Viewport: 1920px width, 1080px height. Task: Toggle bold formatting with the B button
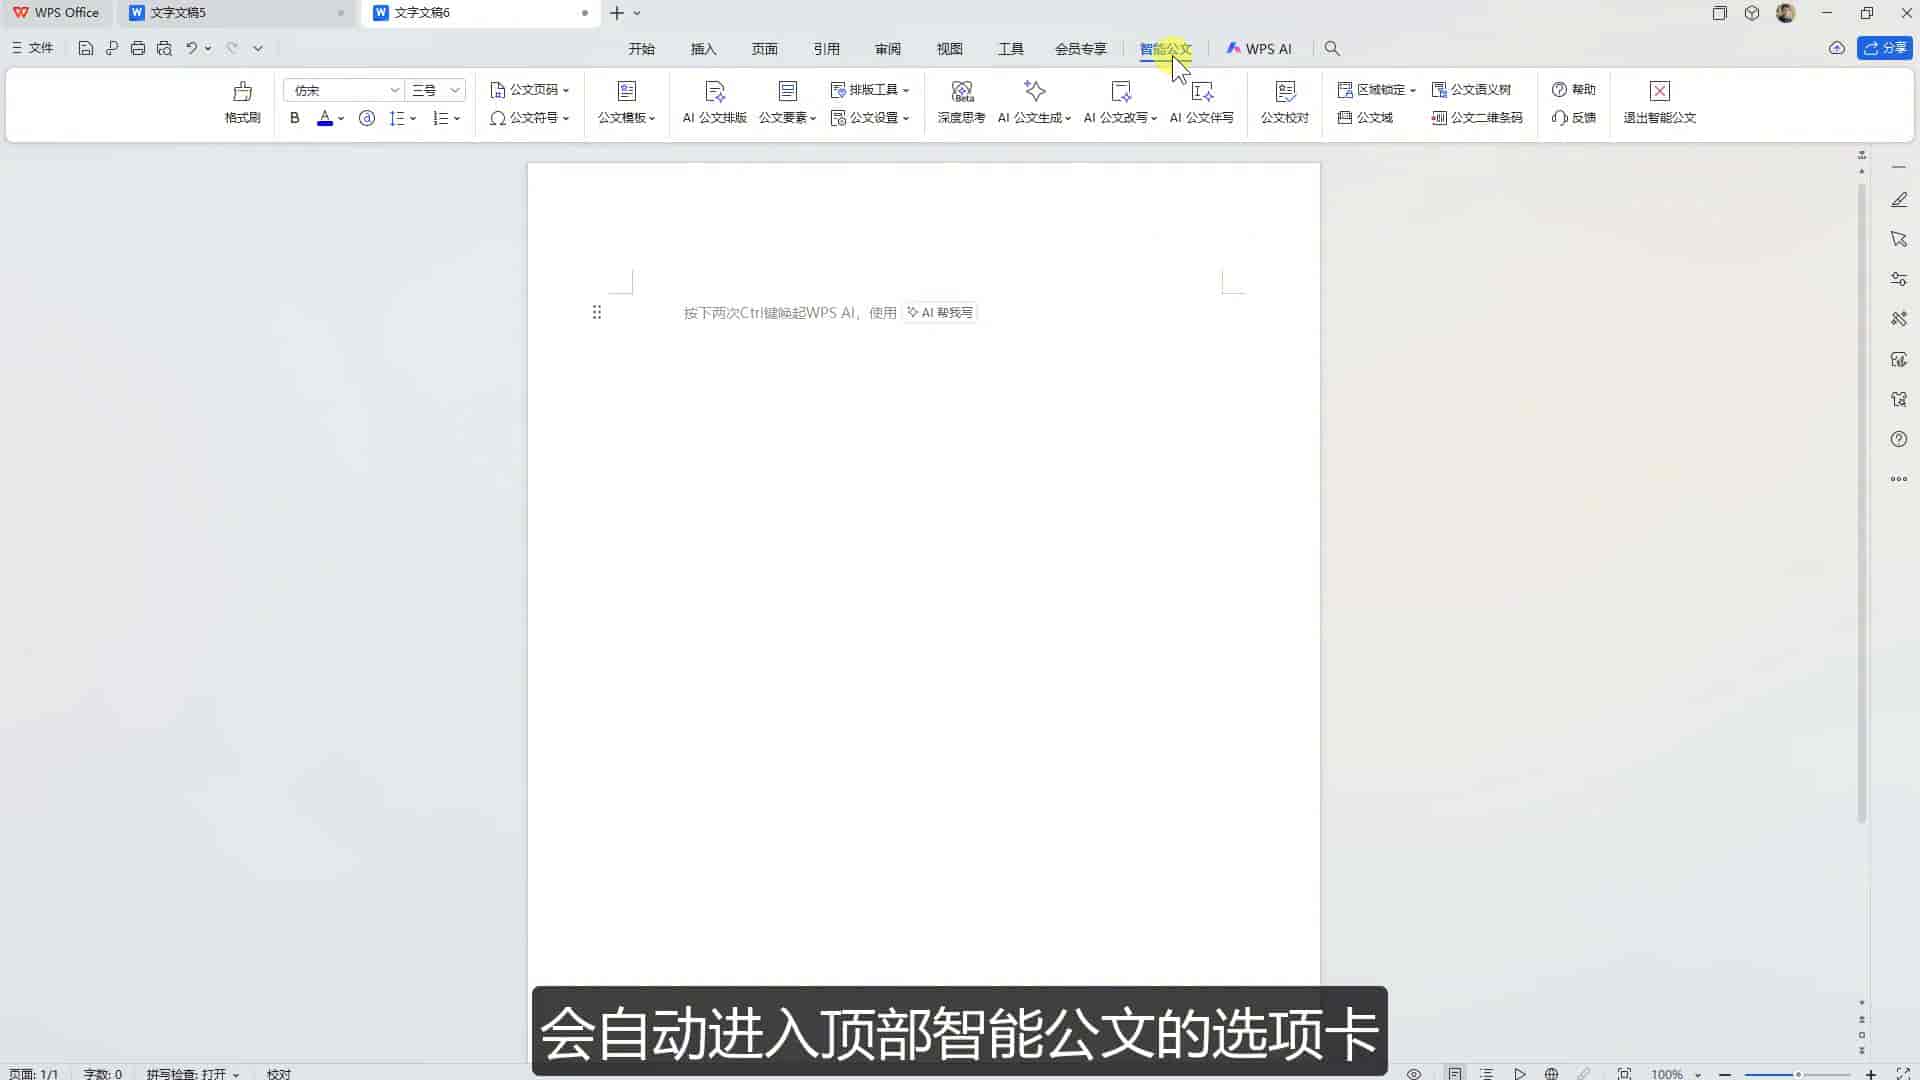[x=294, y=118]
